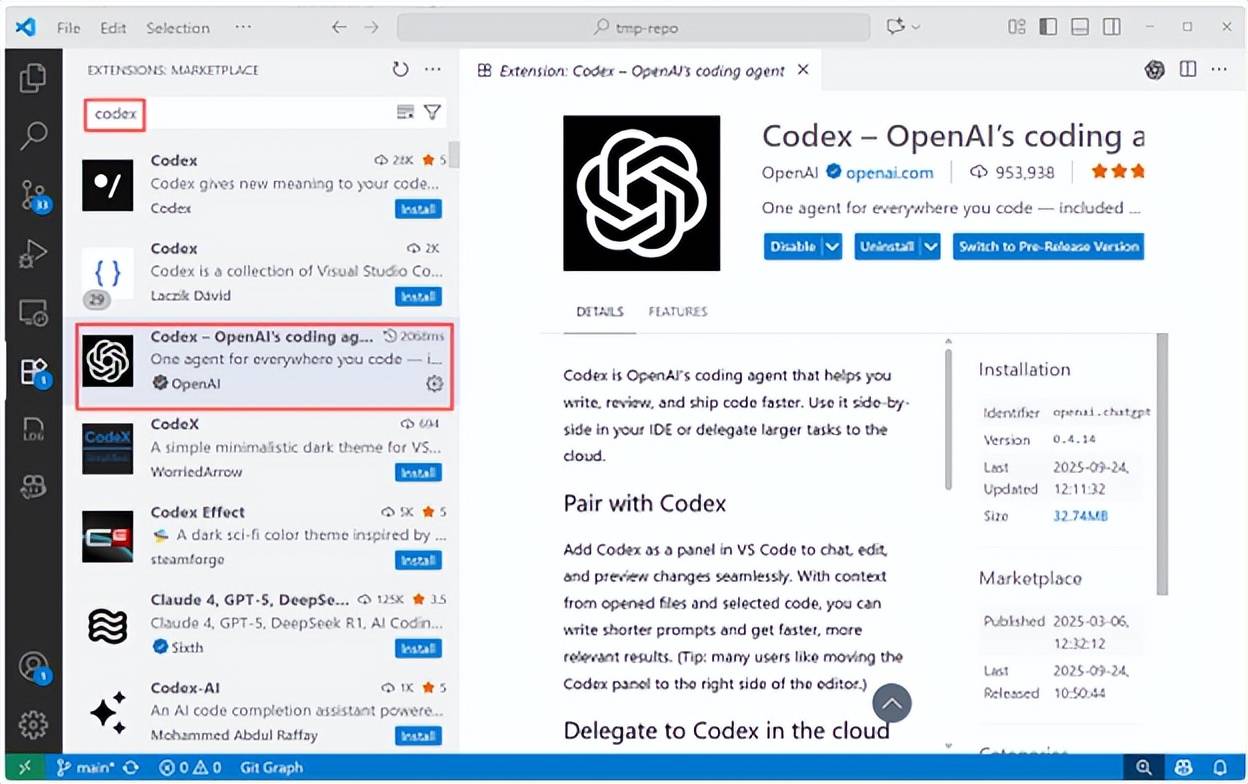Open the remote window status bar button

(24, 768)
